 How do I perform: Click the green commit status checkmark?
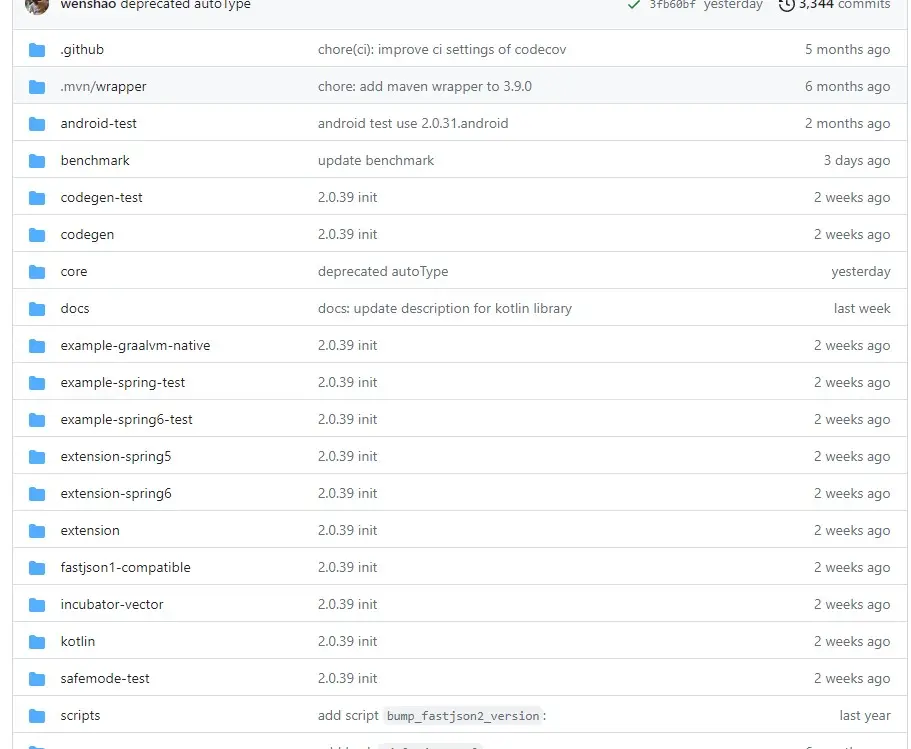pyautogui.click(x=634, y=5)
